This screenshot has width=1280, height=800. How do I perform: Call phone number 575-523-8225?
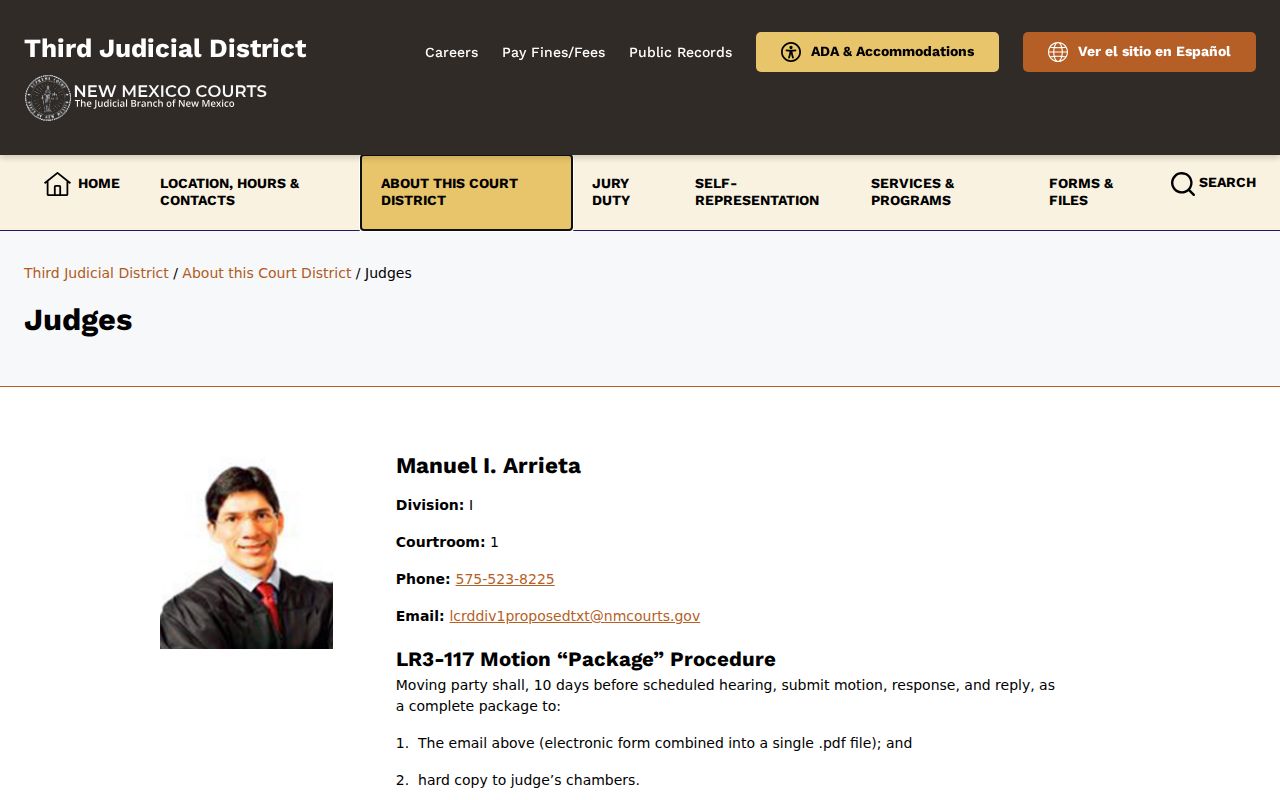click(x=505, y=579)
